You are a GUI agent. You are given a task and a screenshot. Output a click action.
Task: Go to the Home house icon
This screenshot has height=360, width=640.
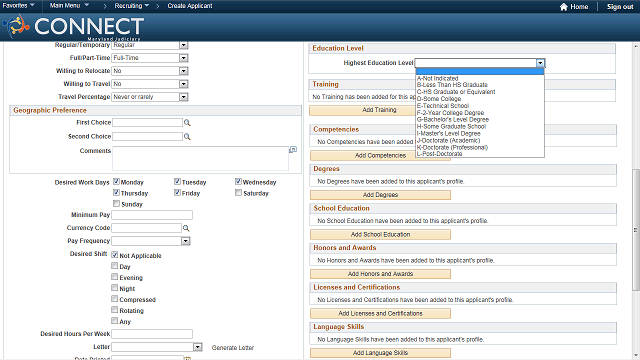(x=564, y=7)
